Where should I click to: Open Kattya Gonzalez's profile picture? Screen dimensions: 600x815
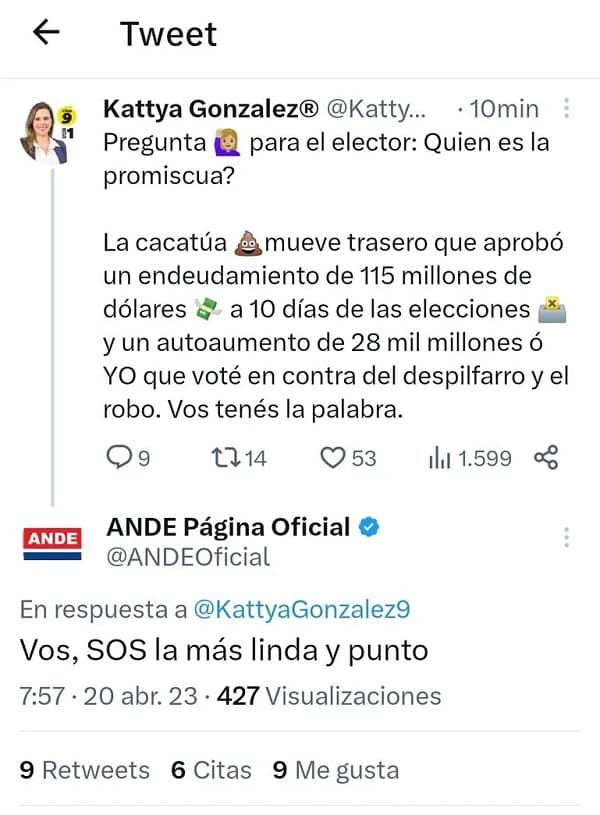pyautogui.click(x=45, y=130)
